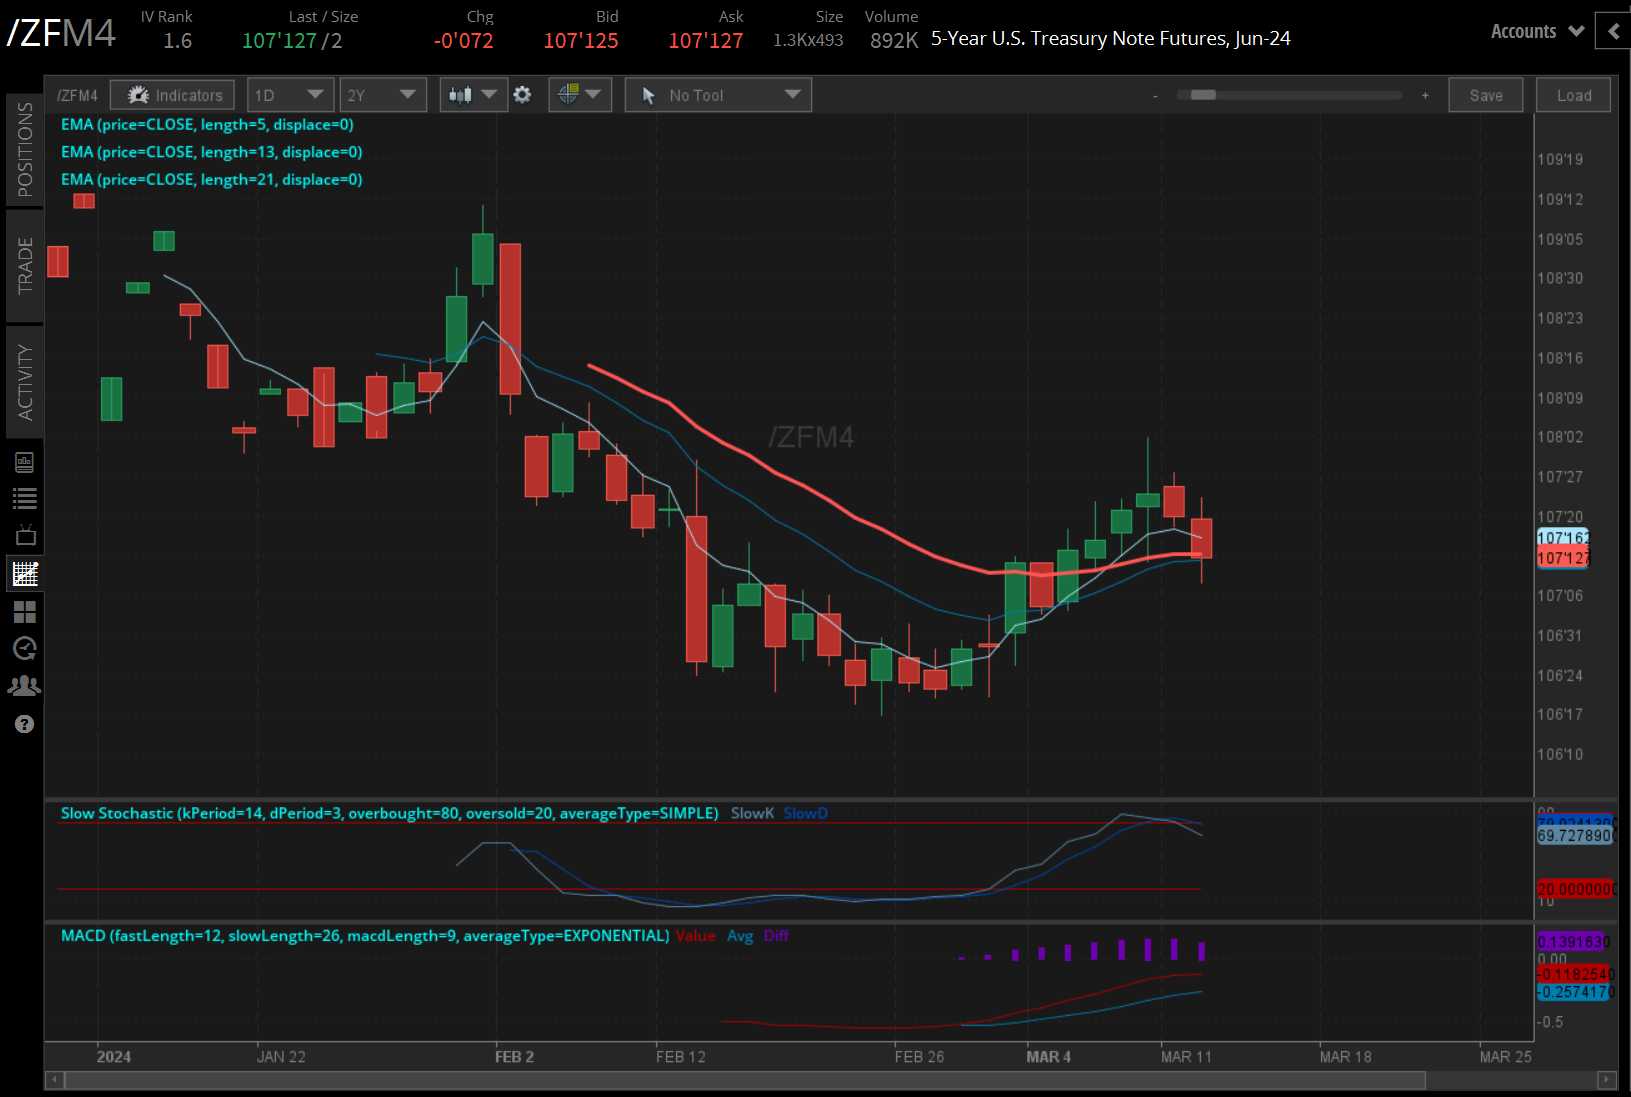Click the change value -0'072

pyautogui.click(x=464, y=41)
